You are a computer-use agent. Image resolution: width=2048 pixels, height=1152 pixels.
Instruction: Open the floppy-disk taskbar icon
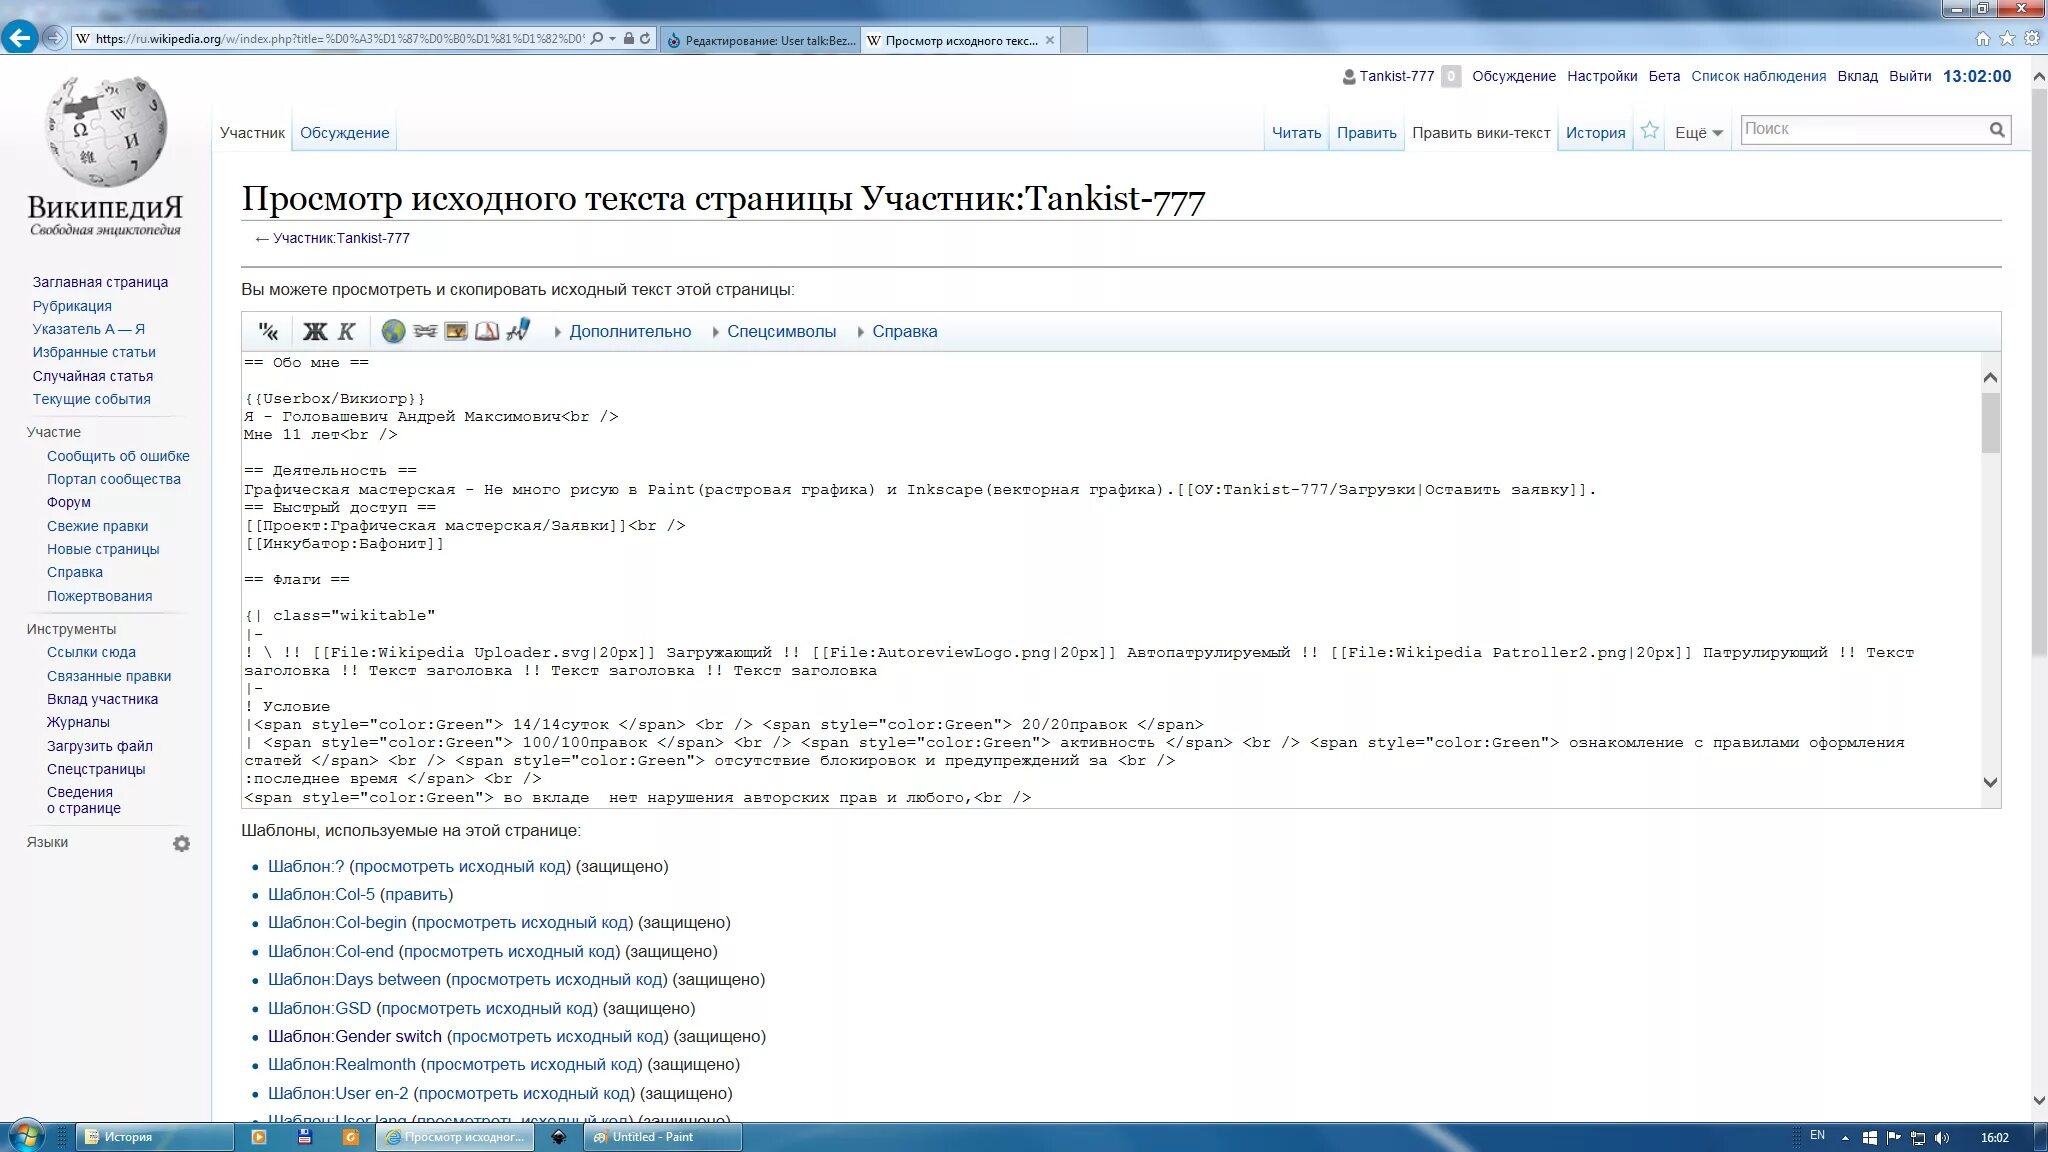pyautogui.click(x=305, y=1137)
